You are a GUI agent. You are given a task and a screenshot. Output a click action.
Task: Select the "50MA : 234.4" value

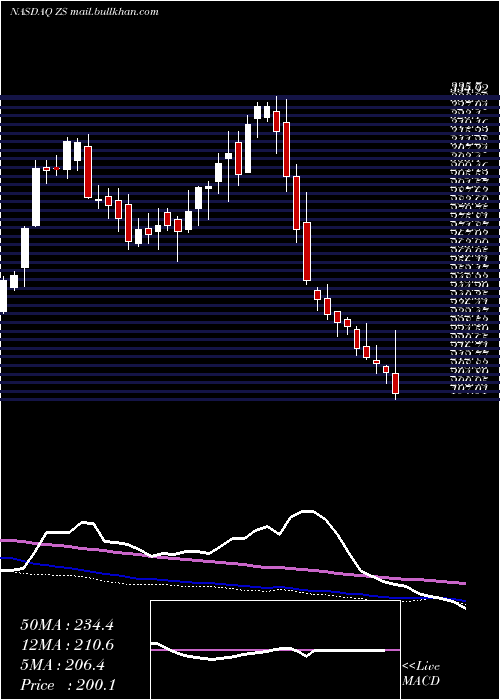click(67, 625)
